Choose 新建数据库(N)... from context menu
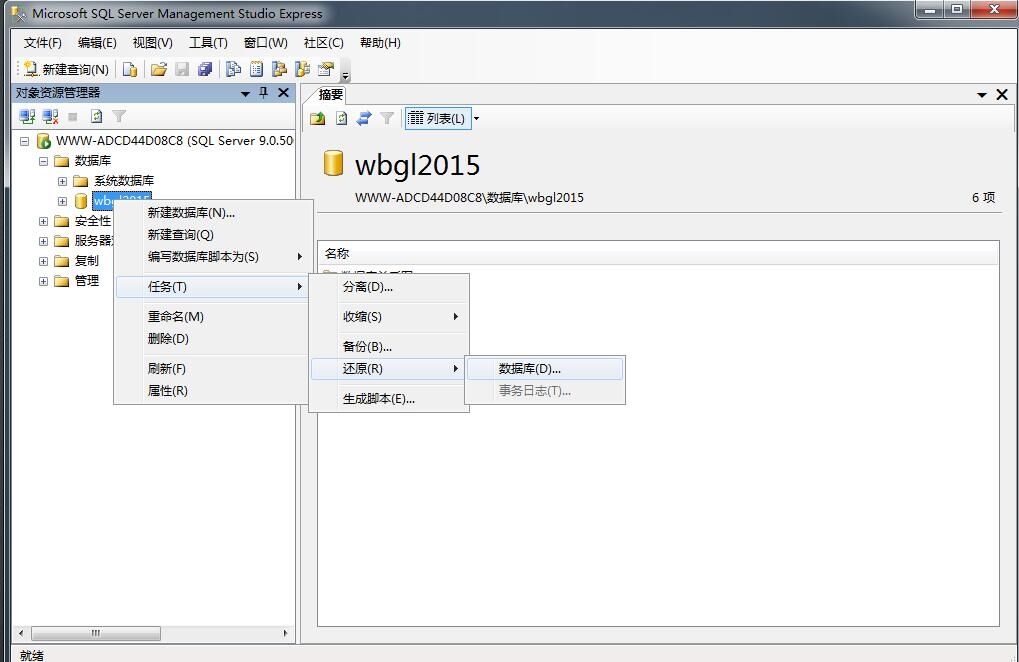This screenshot has width=1019, height=662. pyautogui.click(x=212, y=212)
